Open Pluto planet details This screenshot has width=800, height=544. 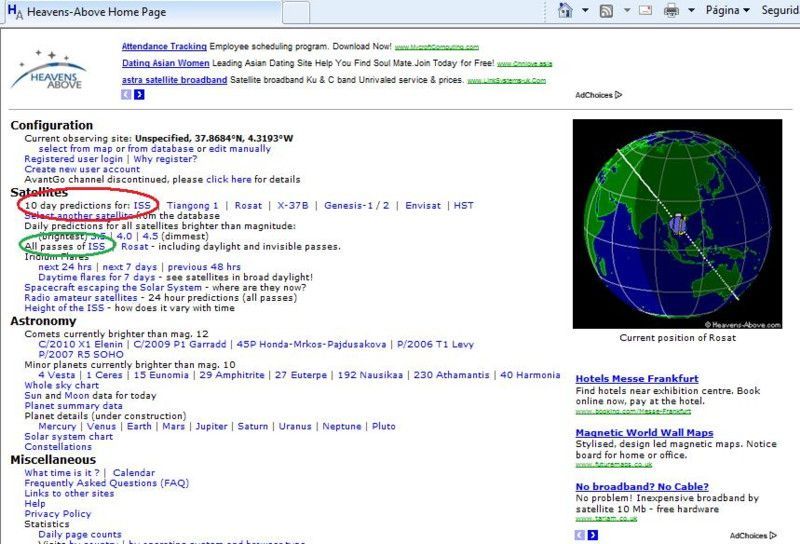384,426
